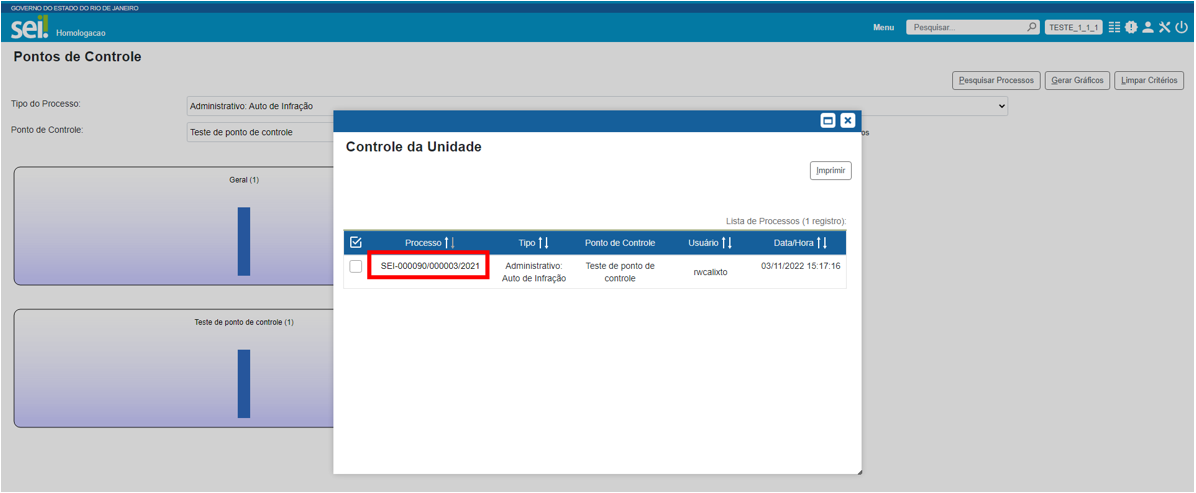Click the TESTE_1_1_1 unit selector
Image resolution: width=1196 pixels, height=493 pixels.
pos(1073,27)
